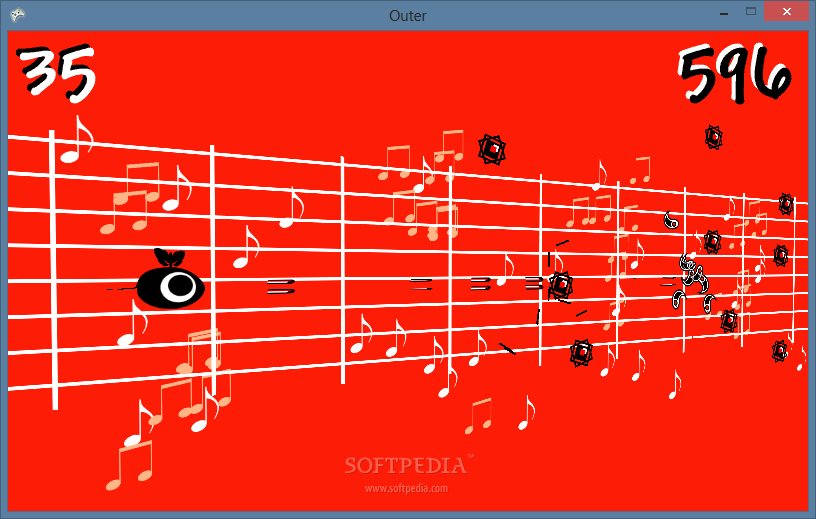The width and height of the screenshot is (816, 519).
Task: Click the single white swirl fragment
Action: pyautogui.click(x=671, y=220)
